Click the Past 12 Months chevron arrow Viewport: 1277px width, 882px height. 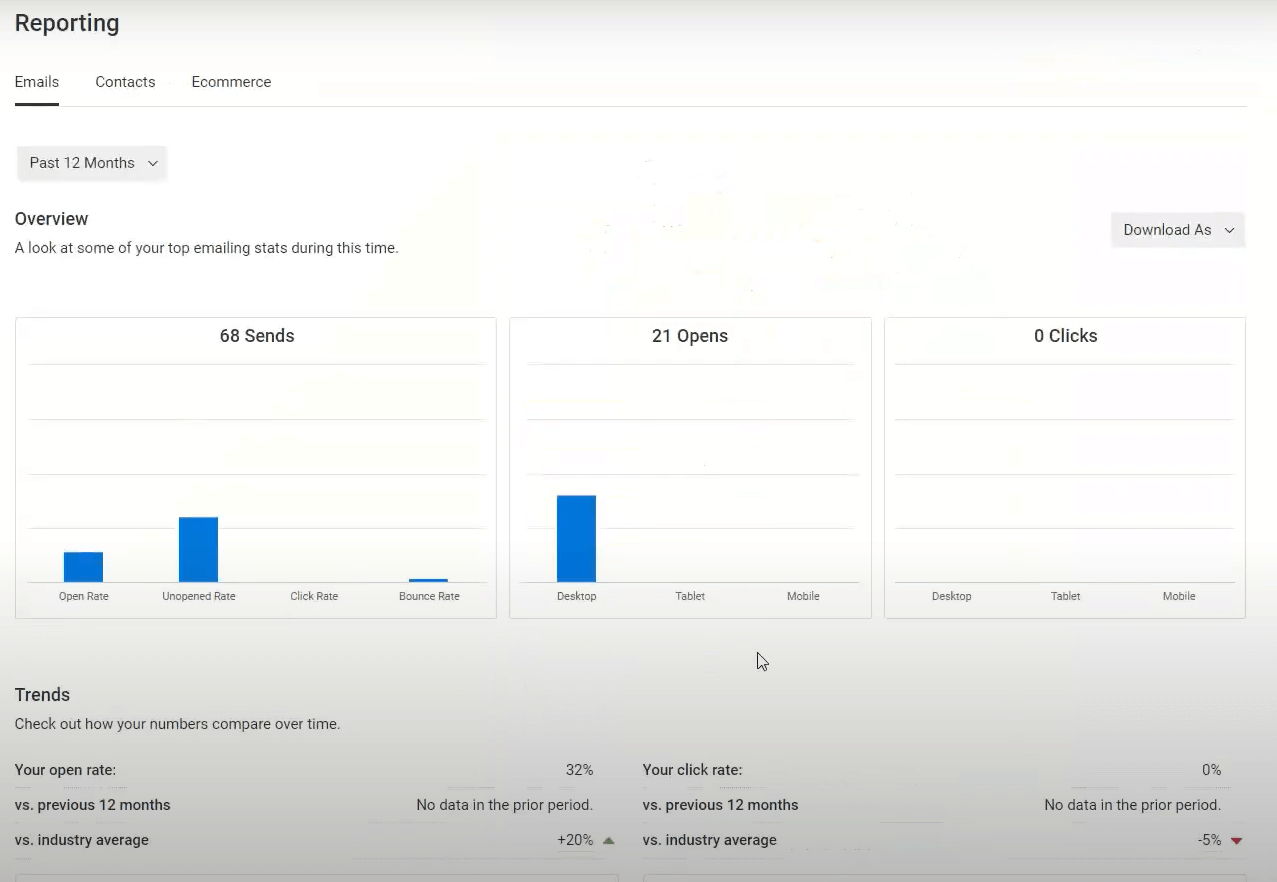(x=153, y=163)
